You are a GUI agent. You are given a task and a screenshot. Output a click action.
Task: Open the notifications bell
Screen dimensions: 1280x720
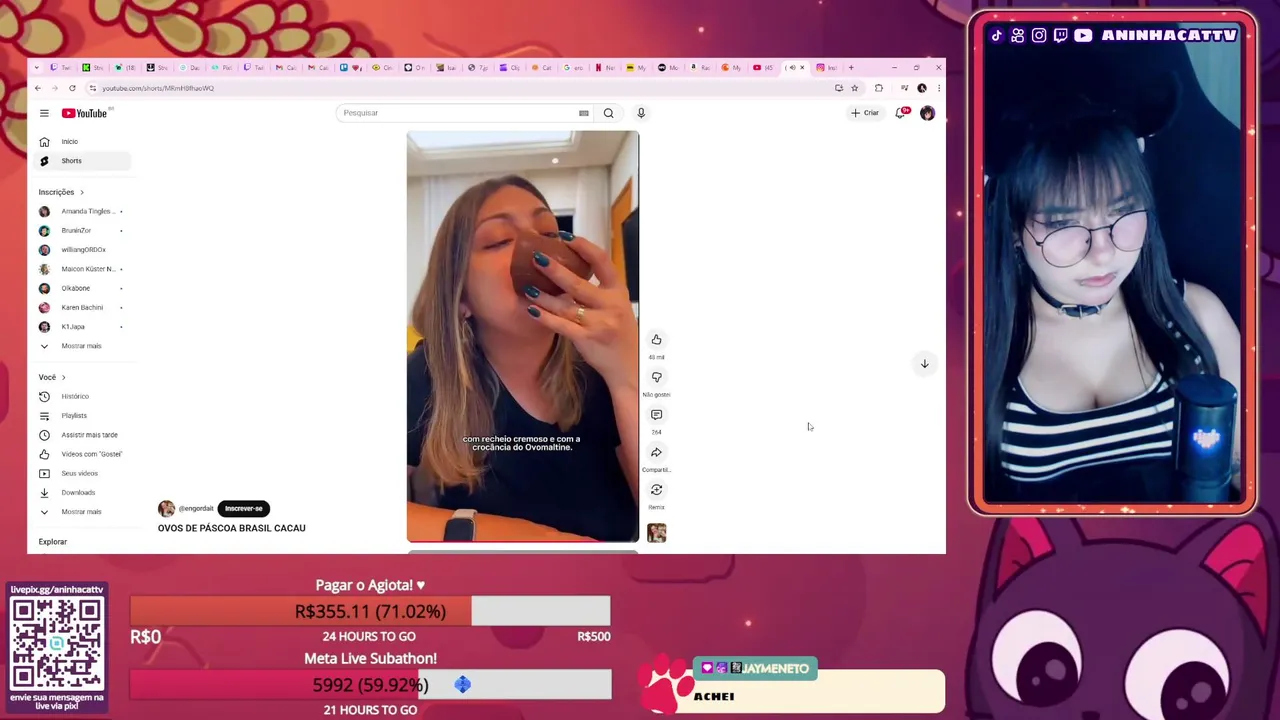(x=900, y=113)
